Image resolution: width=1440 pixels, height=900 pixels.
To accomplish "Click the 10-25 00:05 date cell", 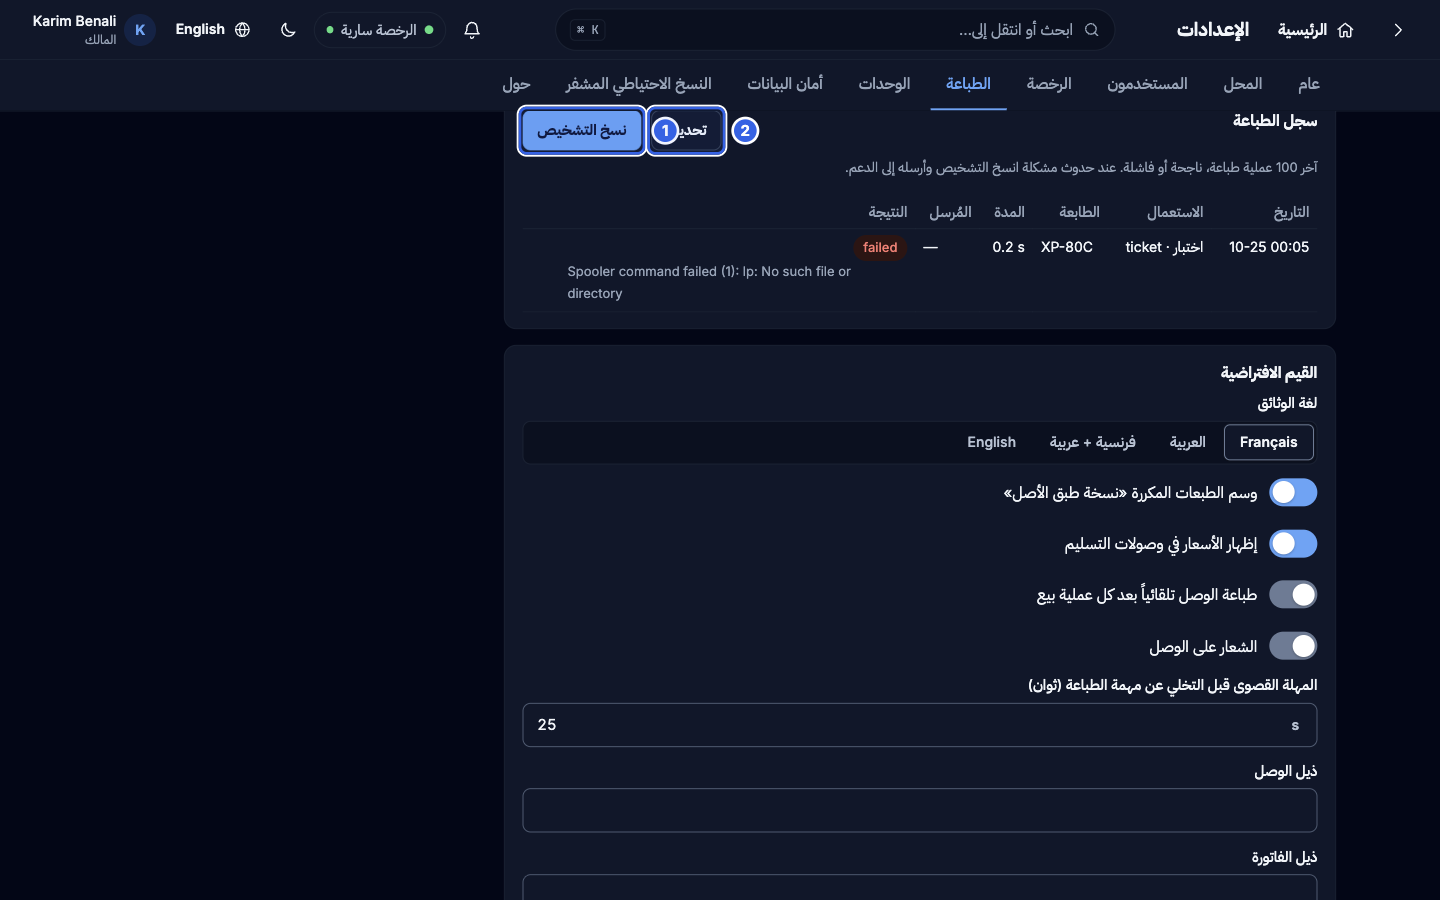I will [x=1269, y=247].
